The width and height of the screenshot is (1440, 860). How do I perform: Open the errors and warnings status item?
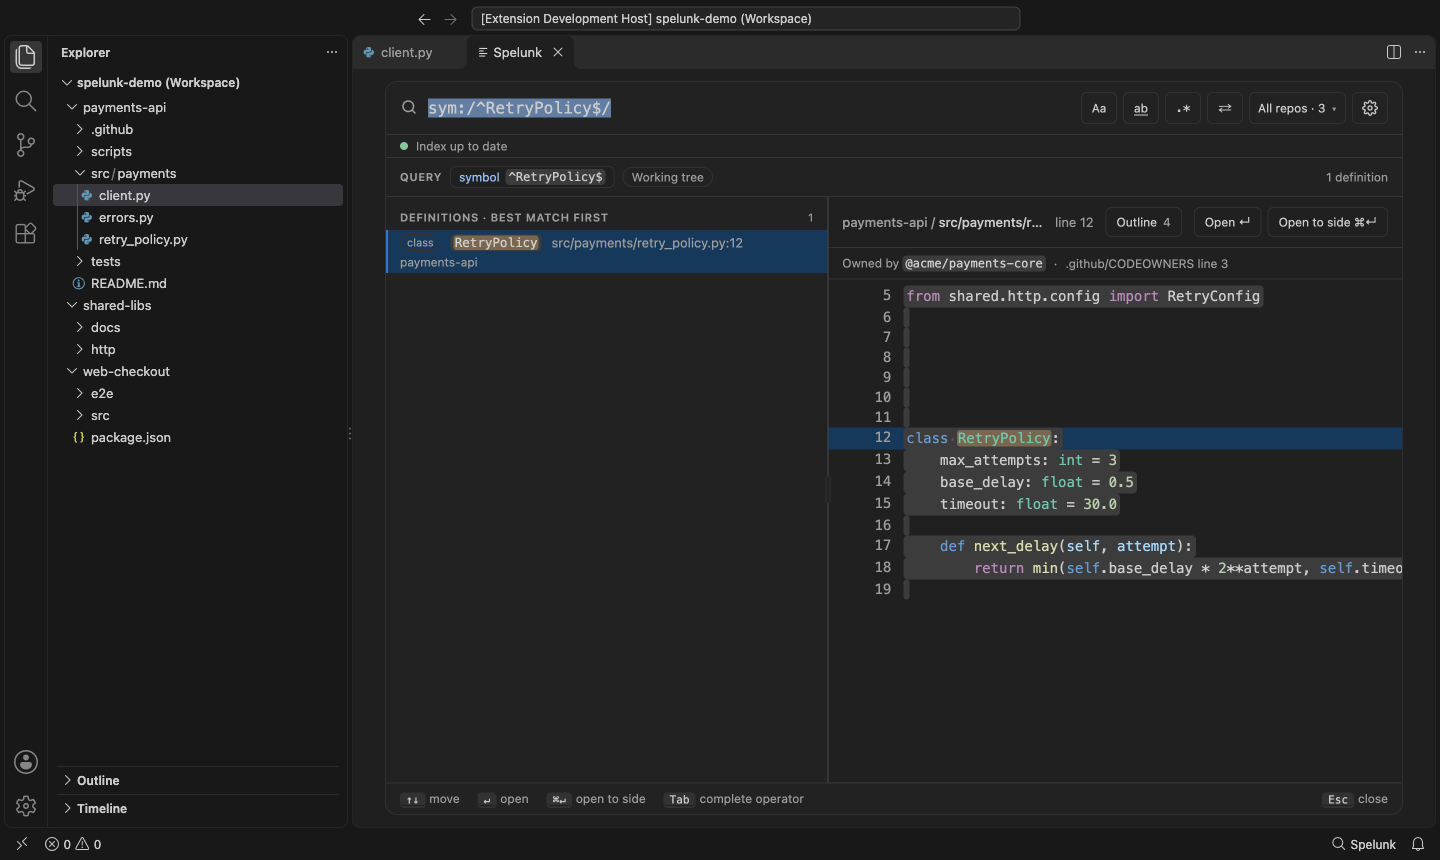tap(73, 844)
